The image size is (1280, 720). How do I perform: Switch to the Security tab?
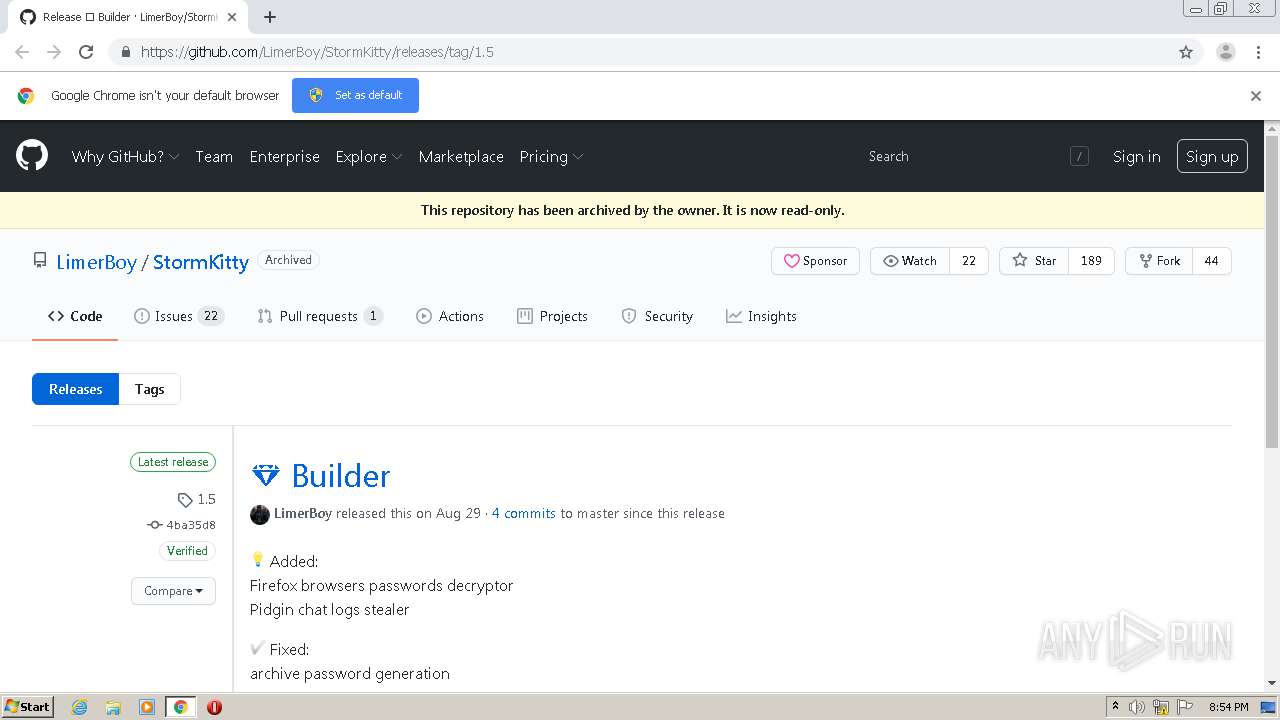click(x=657, y=316)
